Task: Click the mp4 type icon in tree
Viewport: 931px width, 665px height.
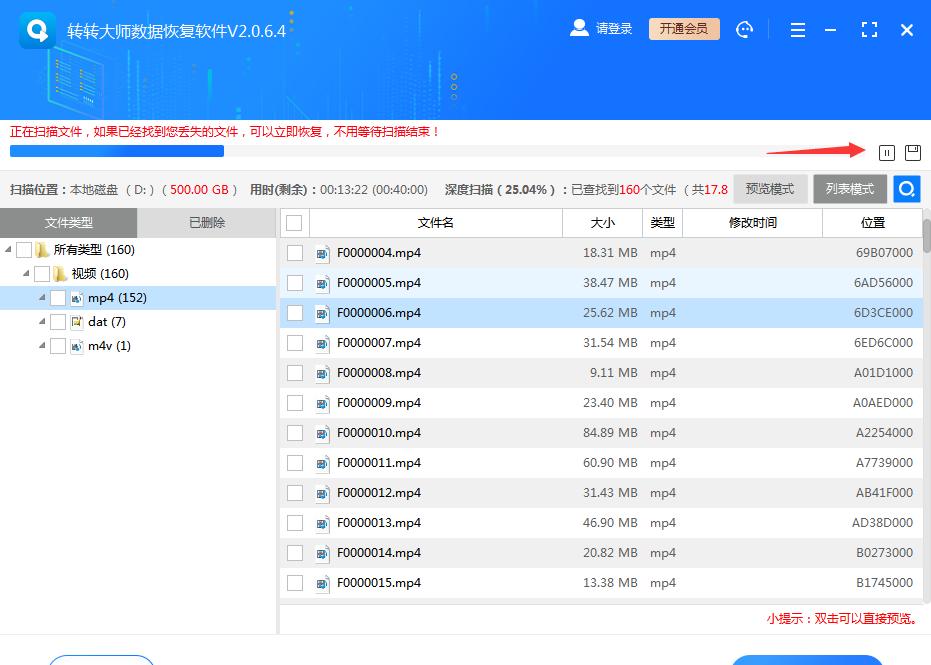Action: pos(77,298)
